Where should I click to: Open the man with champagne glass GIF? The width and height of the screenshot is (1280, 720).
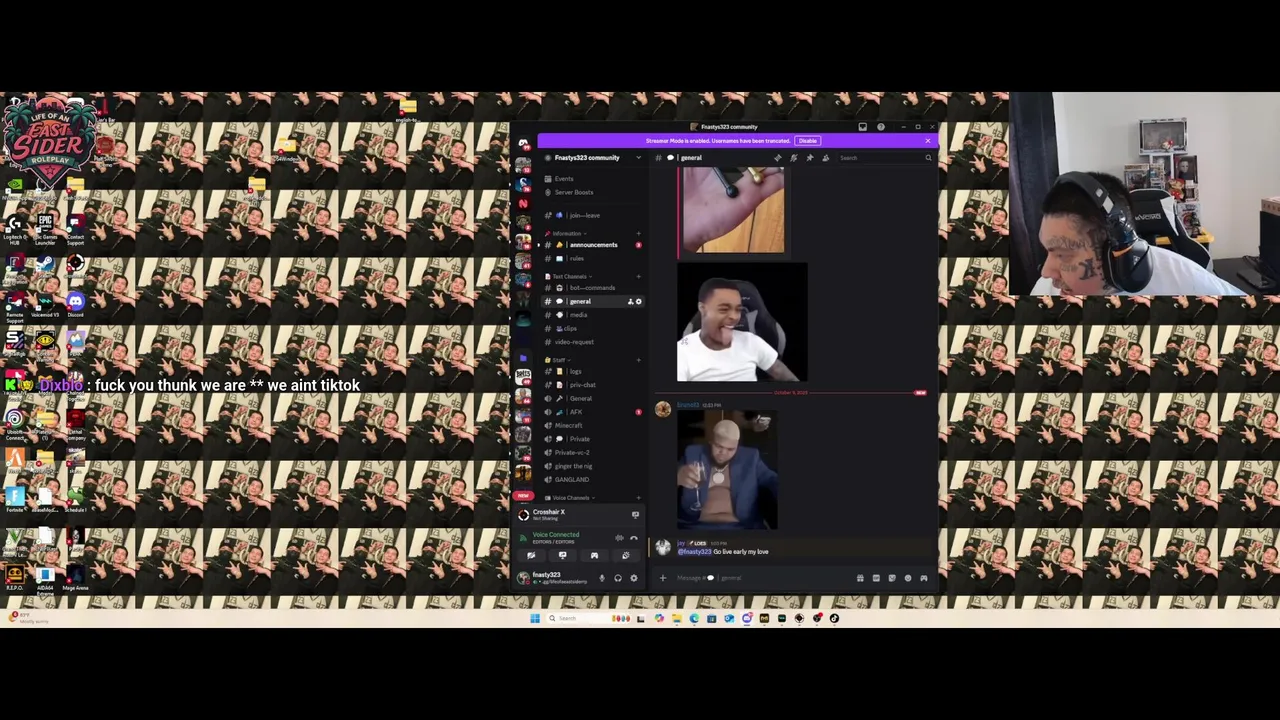(x=727, y=470)
